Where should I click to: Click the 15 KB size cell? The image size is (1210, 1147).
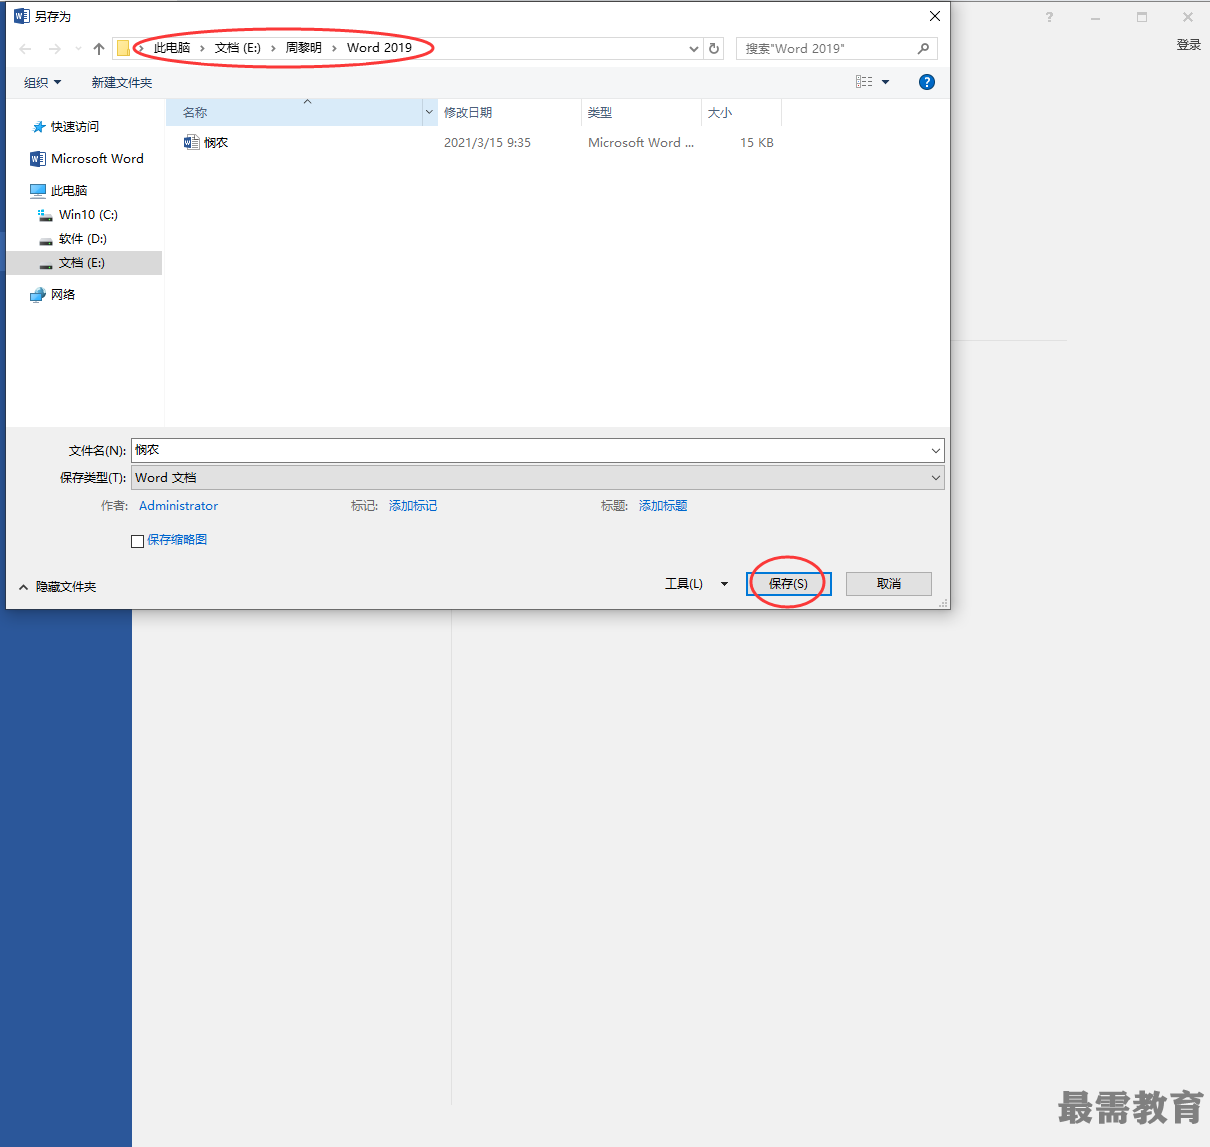coord(757,143)
